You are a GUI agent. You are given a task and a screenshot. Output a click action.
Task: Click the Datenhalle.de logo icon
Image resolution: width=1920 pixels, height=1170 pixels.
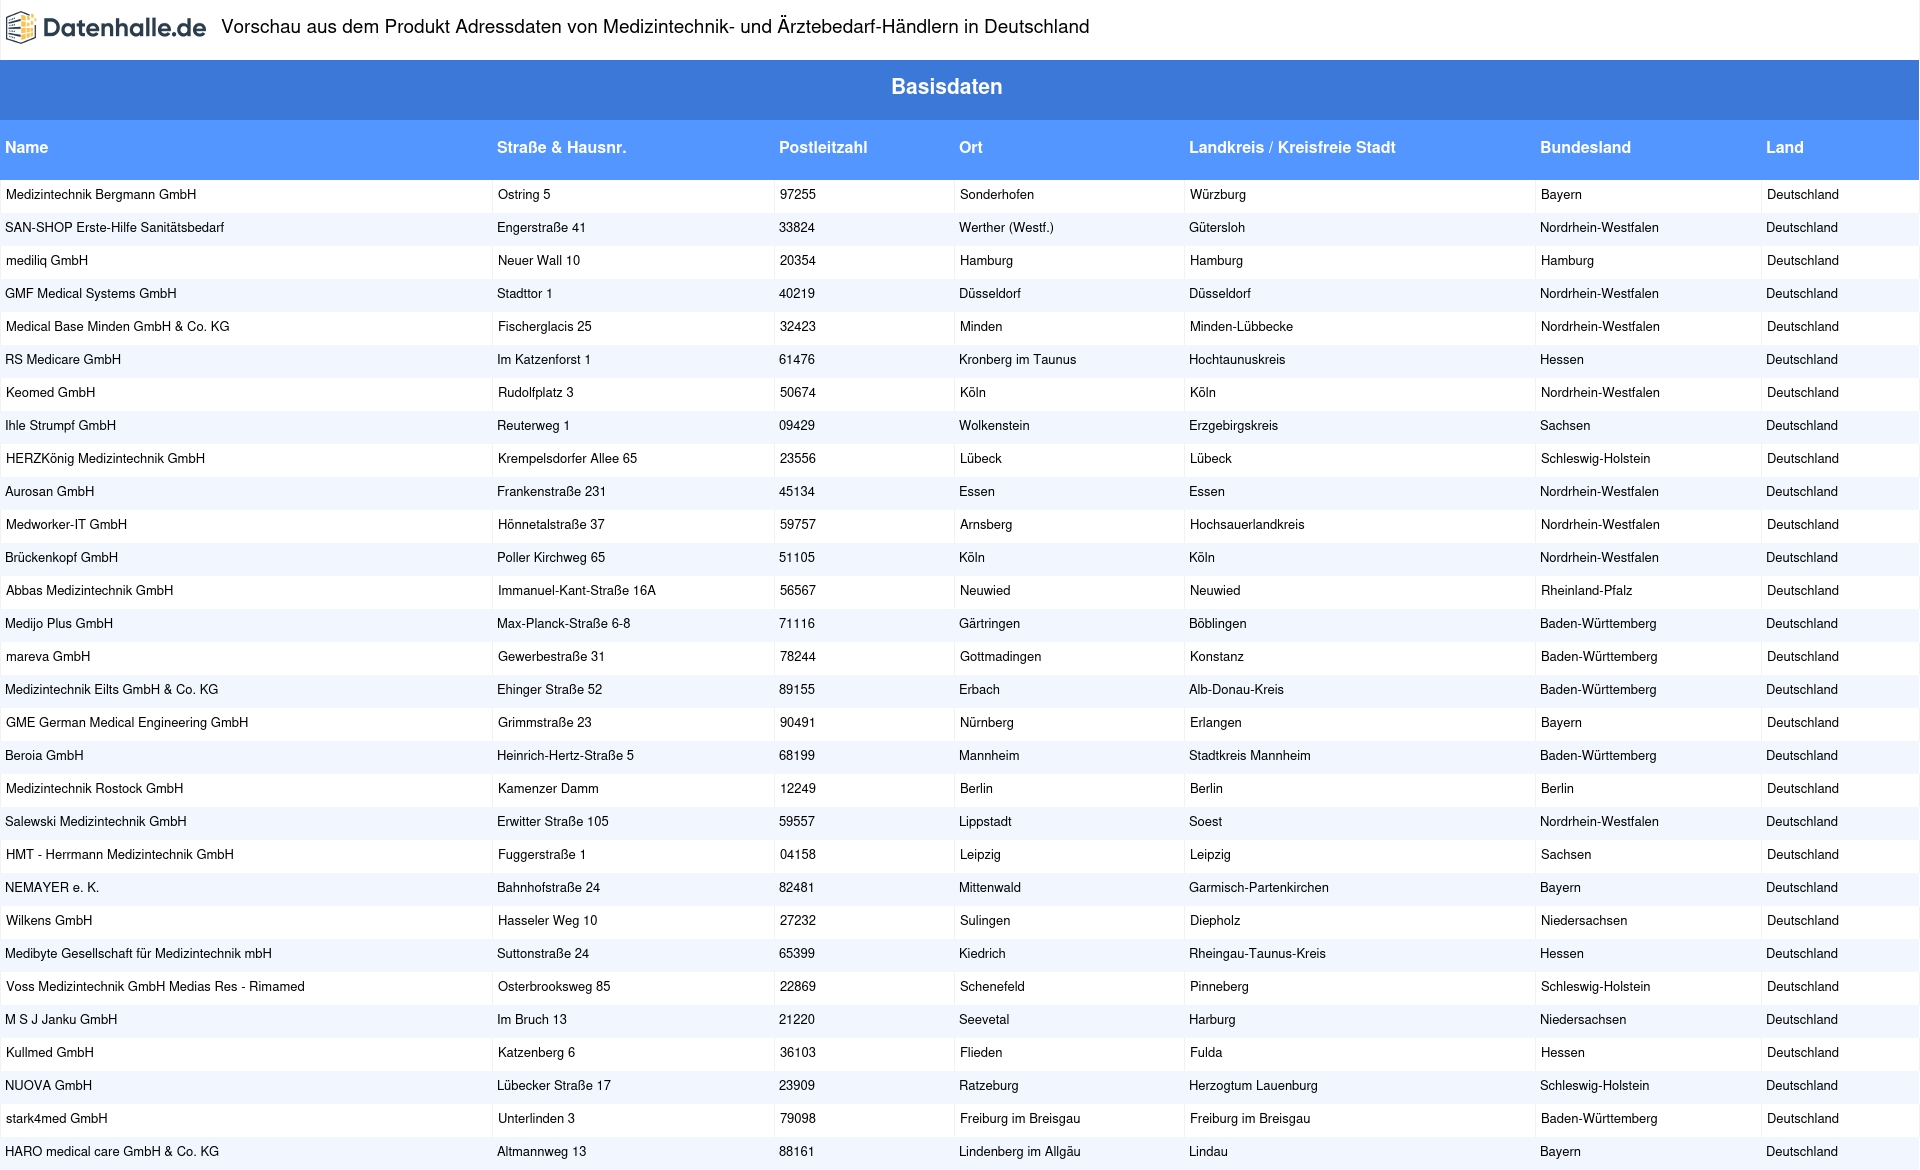[20, 28]
